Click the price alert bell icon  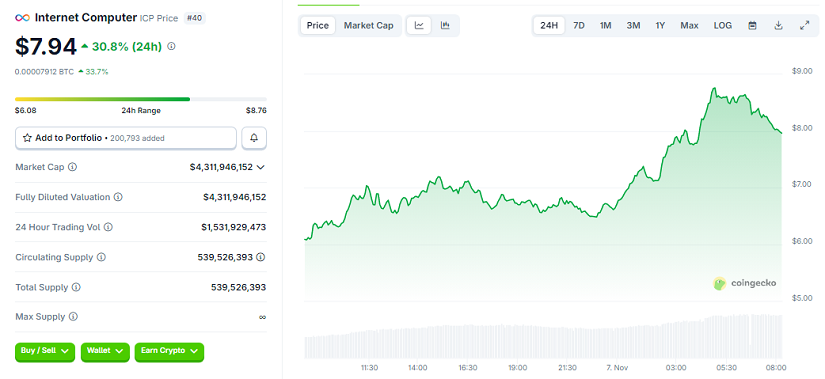coord(254,138)
